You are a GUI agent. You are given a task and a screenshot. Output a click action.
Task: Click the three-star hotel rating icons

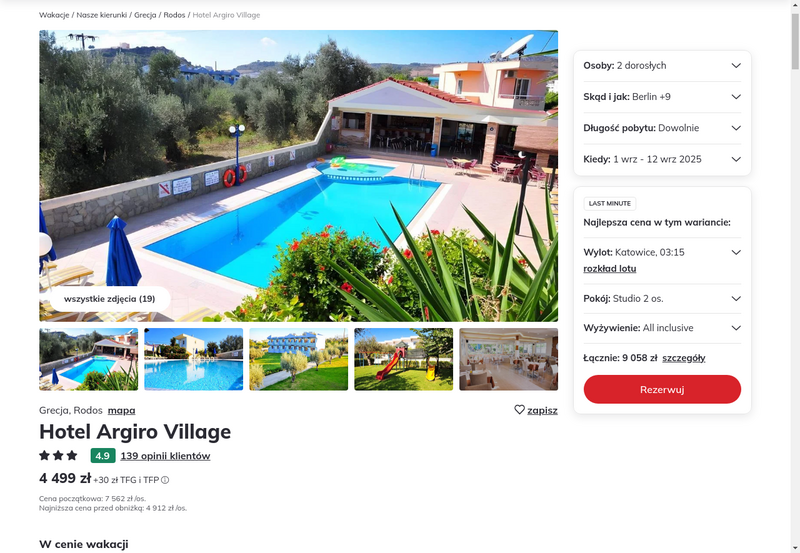coord(58,455)
